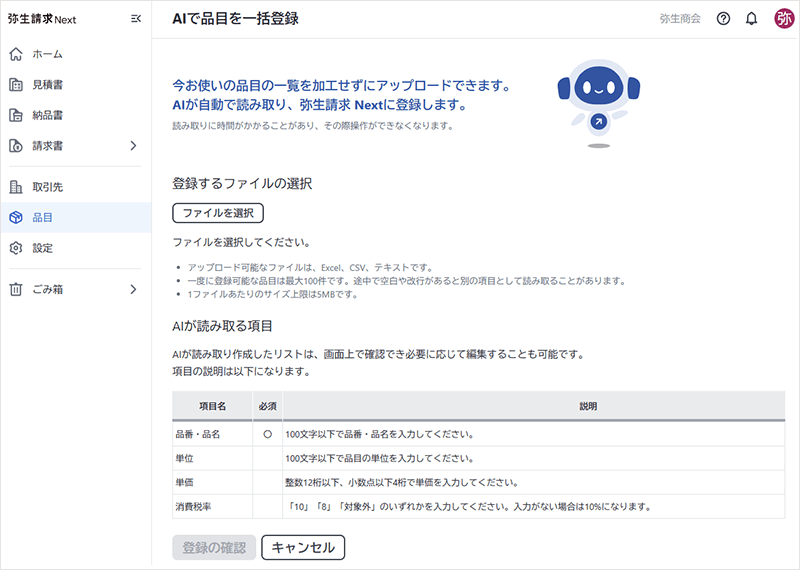Collapse the sidebar with the menu toggle icon
Viewport: 800px width, 570px height.
point(136,19)
